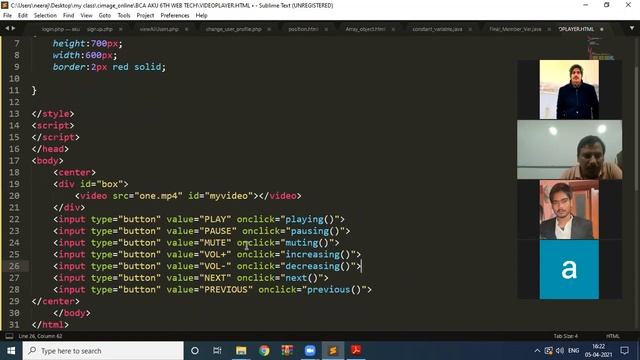Switch to the Array_object.html tab
This screenshot has width=640, height=360.
pyautogui.click(x=365, y=29)
